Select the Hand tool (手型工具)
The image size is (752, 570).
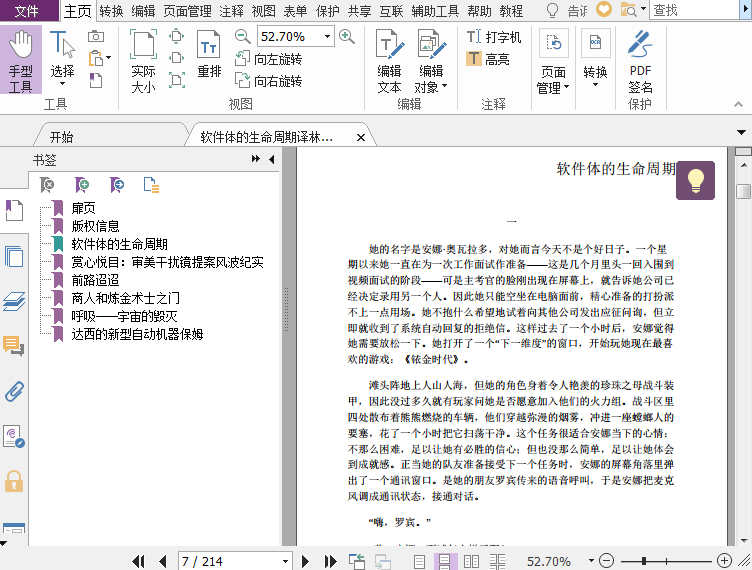(21, 60)
